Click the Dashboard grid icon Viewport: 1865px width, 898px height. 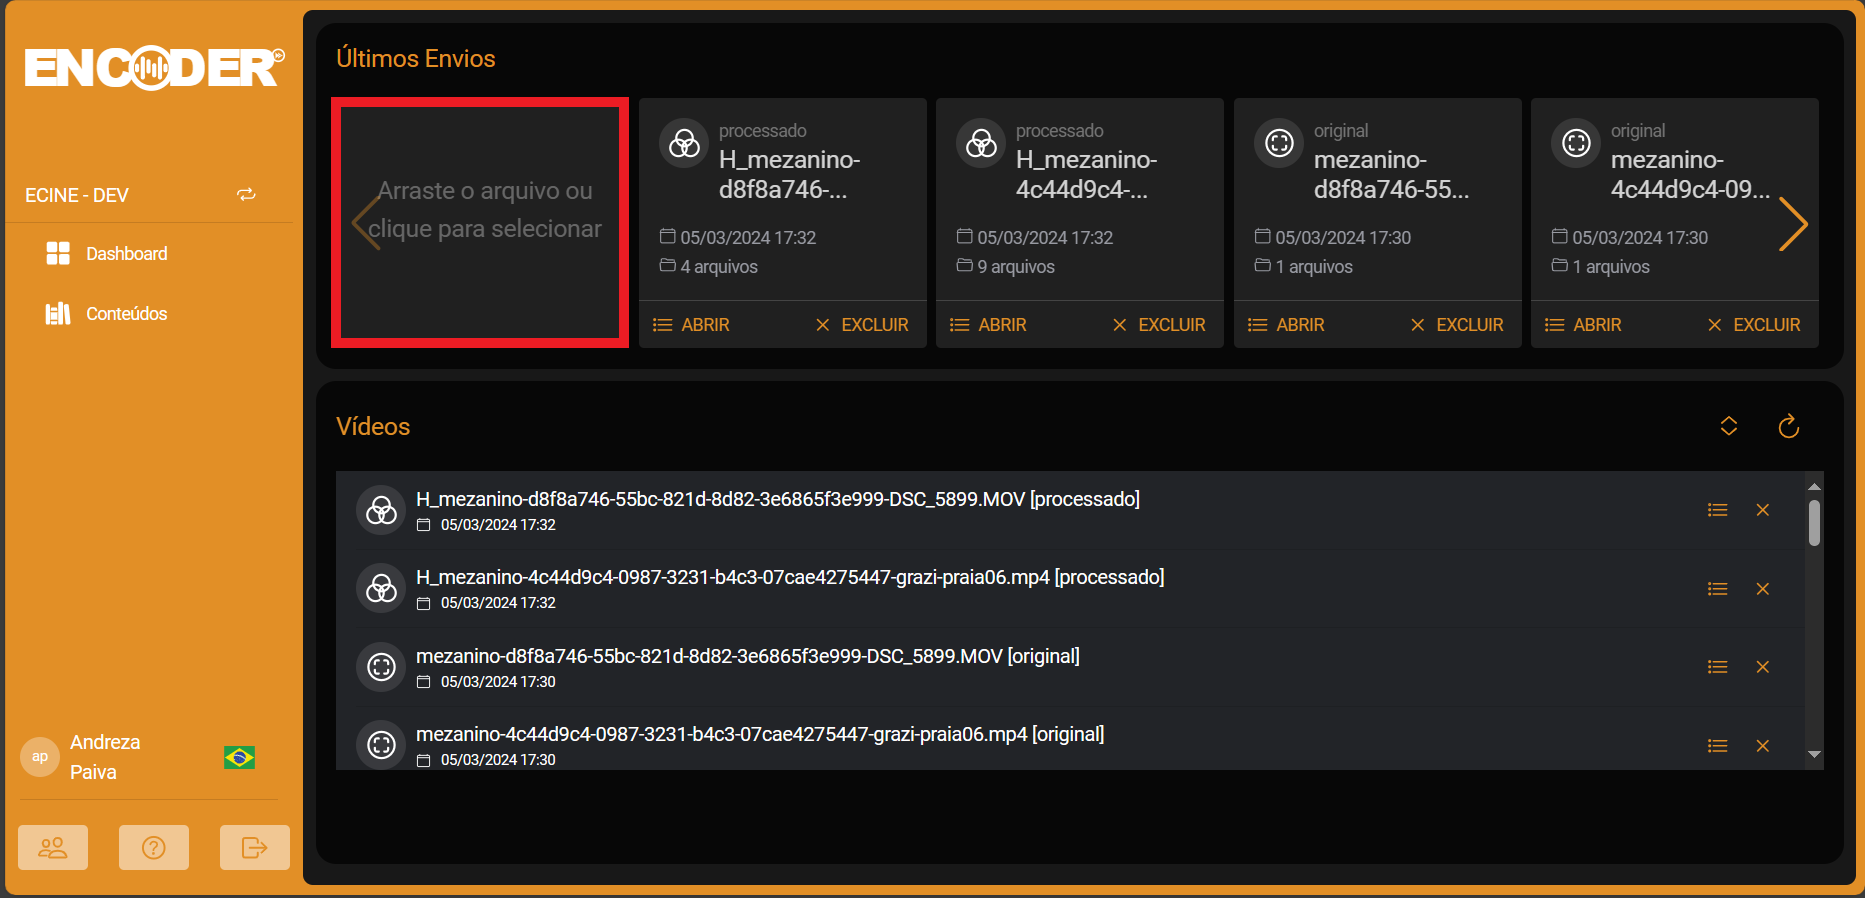[x=58, y=254]
